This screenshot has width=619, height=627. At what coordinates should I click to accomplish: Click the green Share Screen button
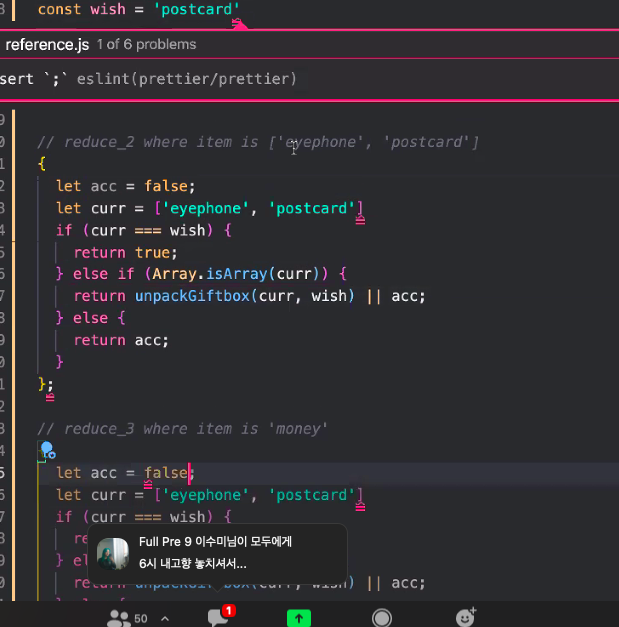click(x=299, y=618)
